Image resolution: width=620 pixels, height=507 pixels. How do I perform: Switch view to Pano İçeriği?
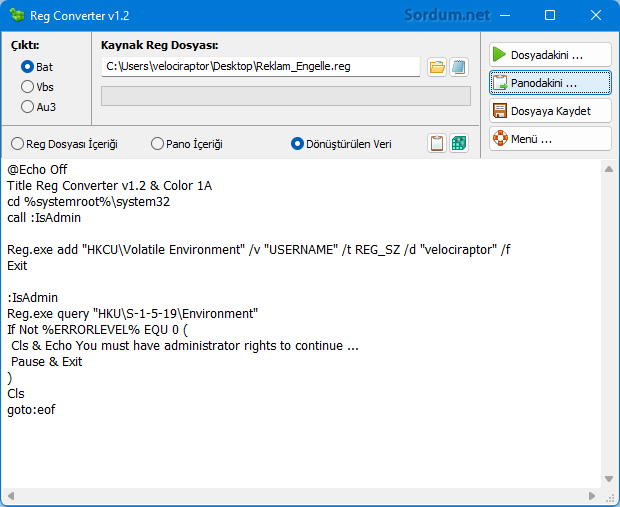pos(158,144)
